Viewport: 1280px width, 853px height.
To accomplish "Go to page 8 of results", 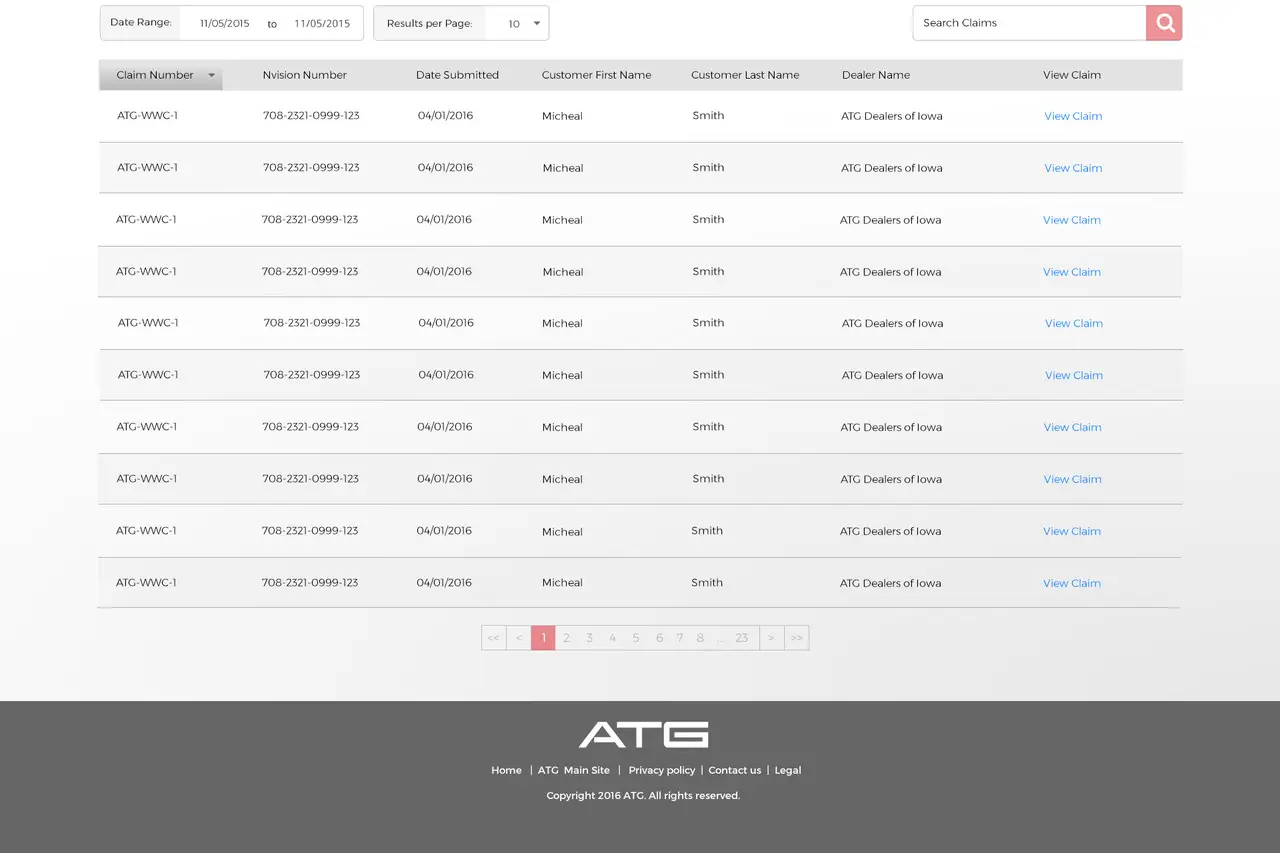I will tap(700, 638).
